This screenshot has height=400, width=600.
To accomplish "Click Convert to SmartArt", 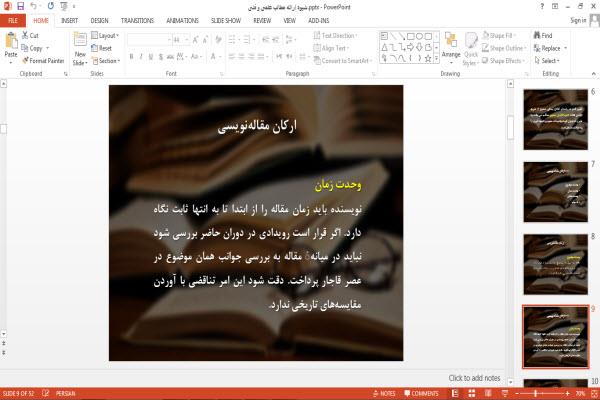I will tap(342, 60).
